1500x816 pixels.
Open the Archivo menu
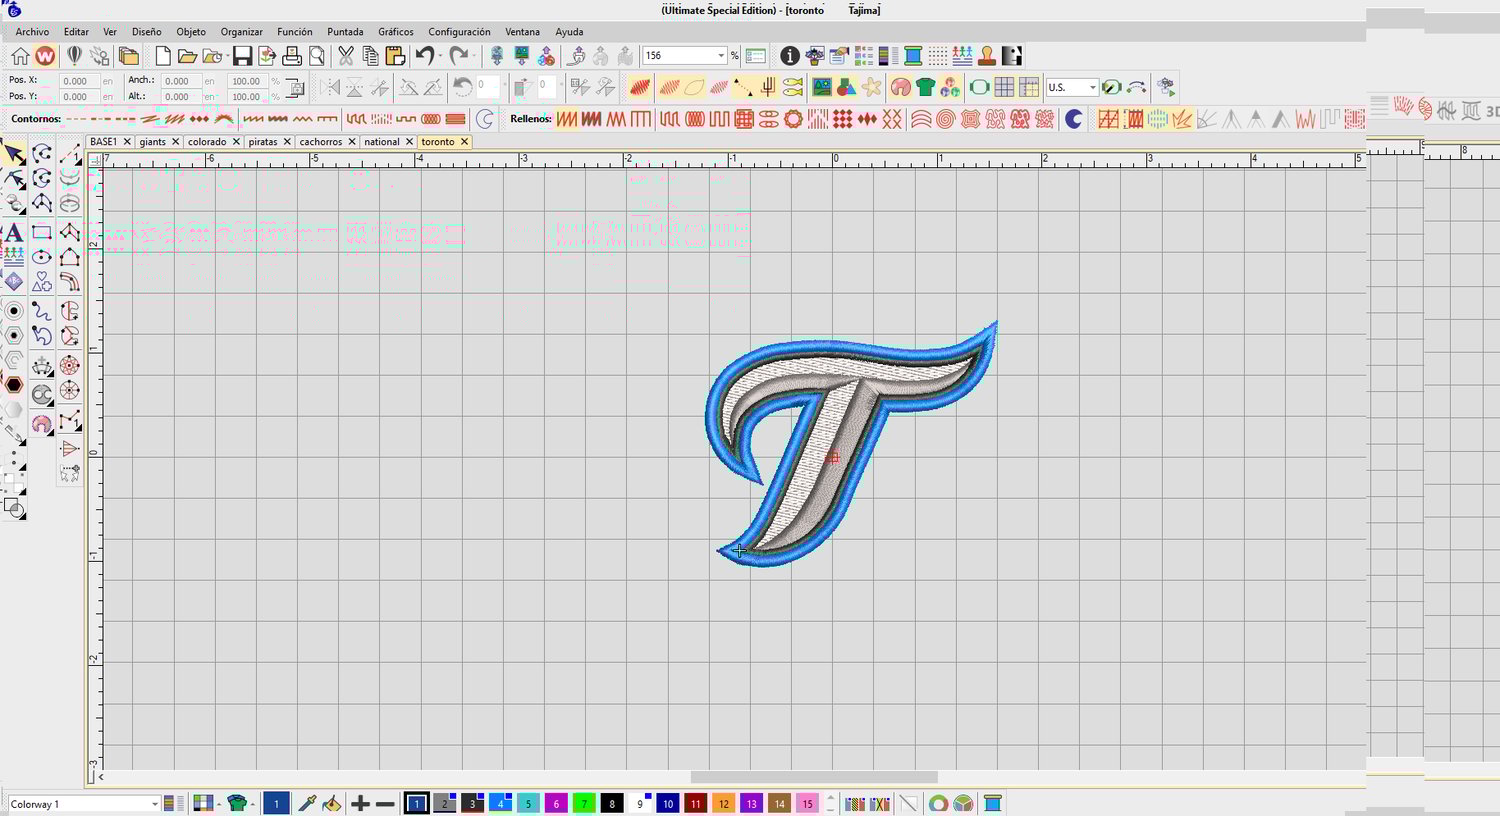(32, 32)
